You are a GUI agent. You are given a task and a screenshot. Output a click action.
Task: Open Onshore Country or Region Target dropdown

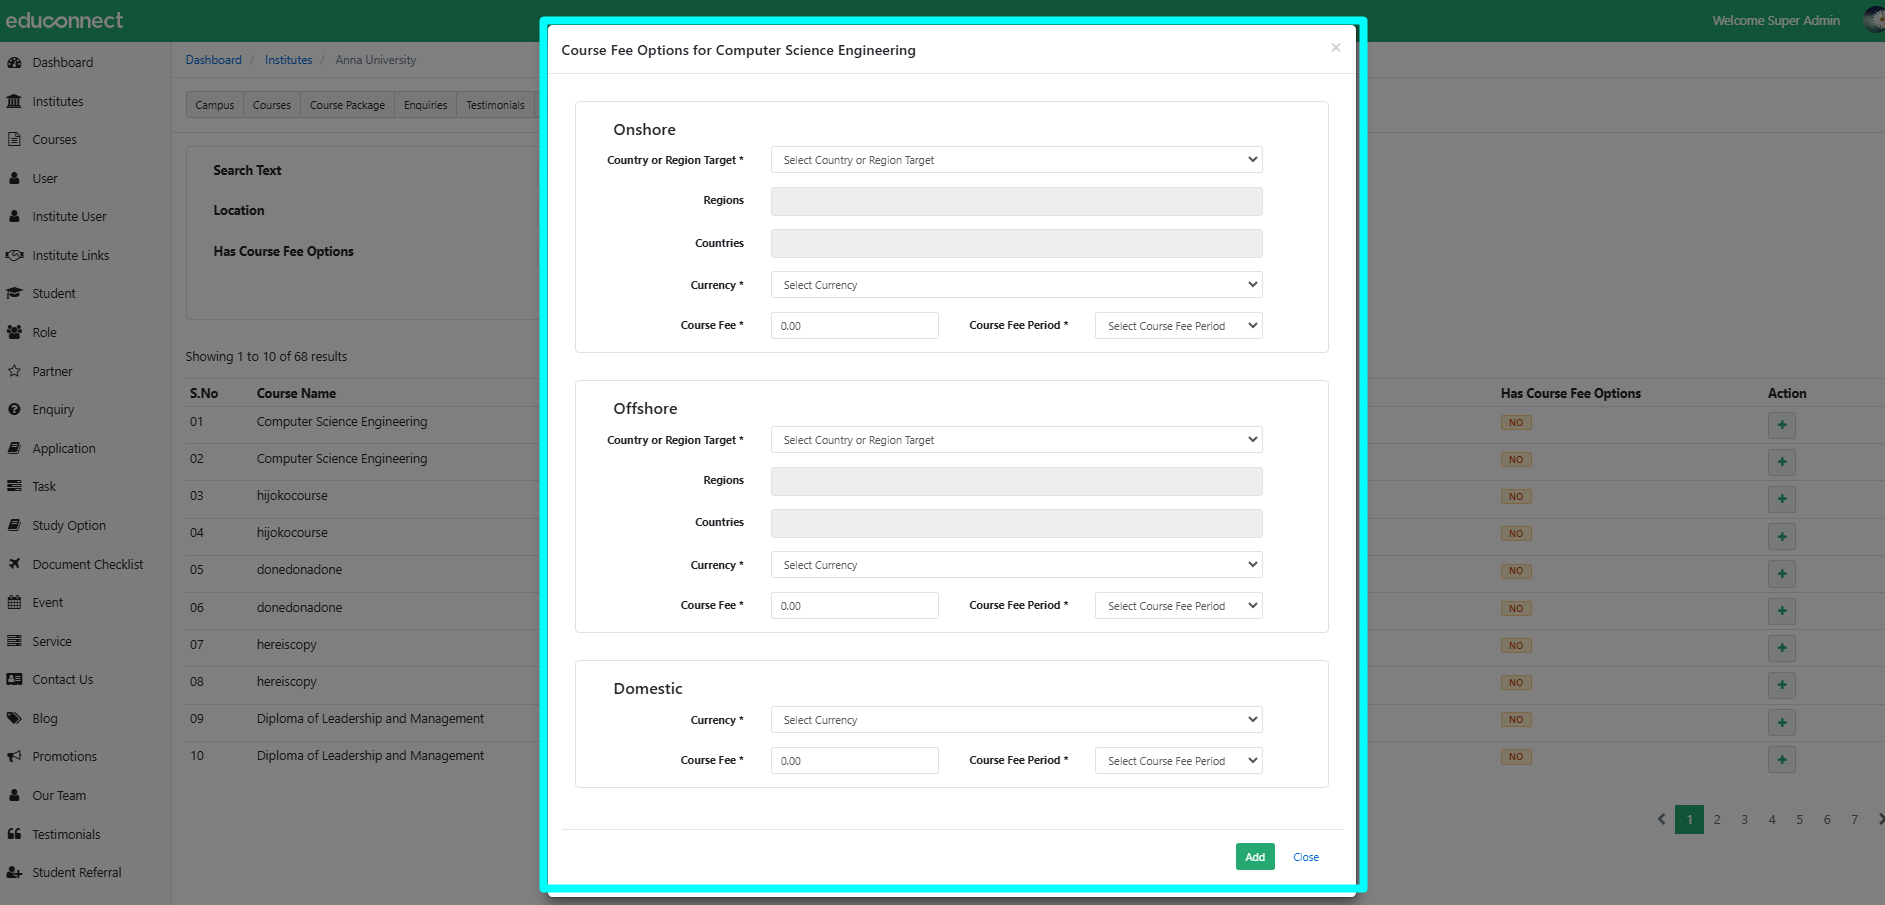click(x=1016, y=160)
